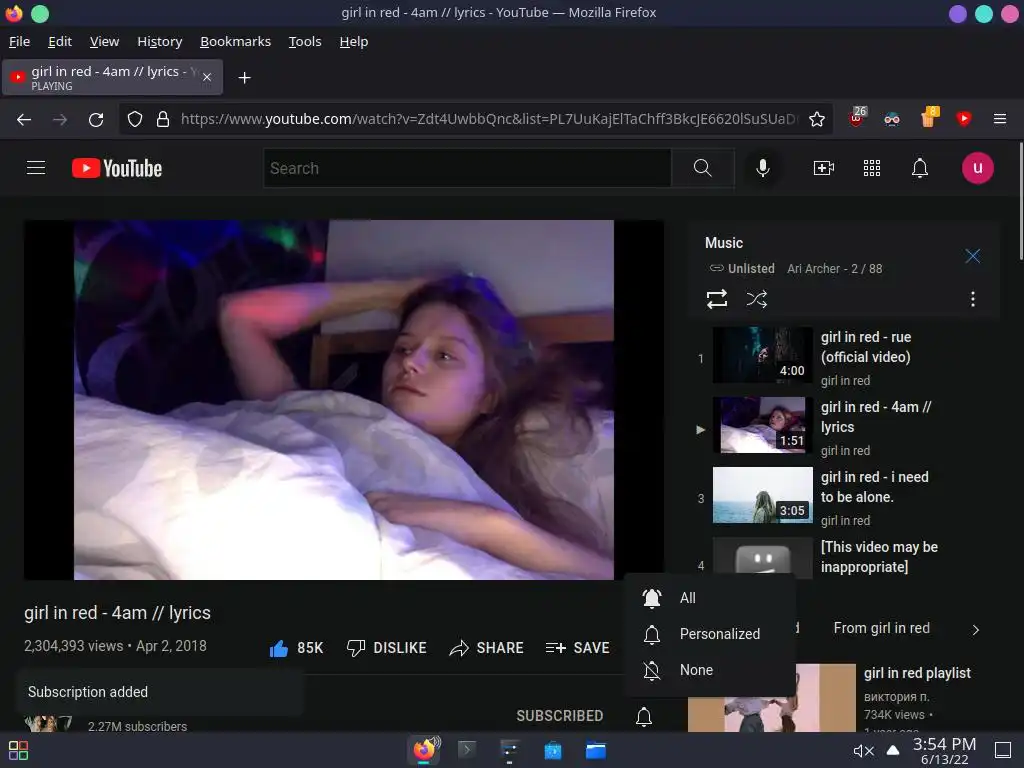Click the From girl in red chip
The image size is (1024, 768).
881,628
